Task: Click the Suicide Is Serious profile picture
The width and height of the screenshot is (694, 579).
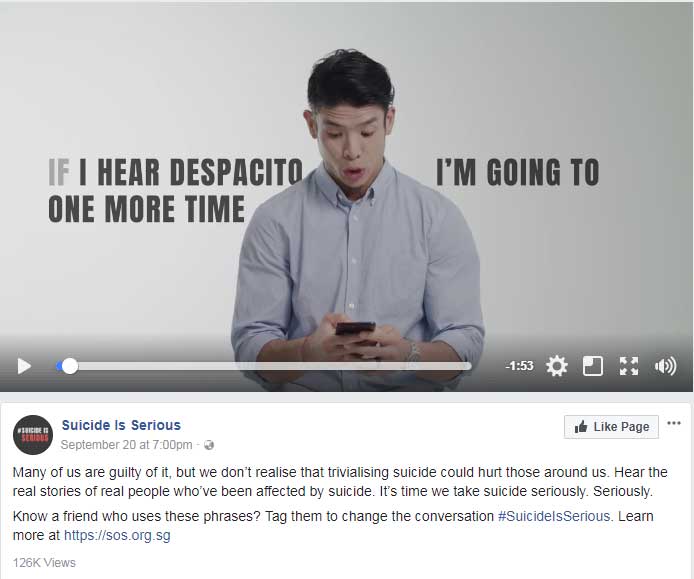Action: 33,435
